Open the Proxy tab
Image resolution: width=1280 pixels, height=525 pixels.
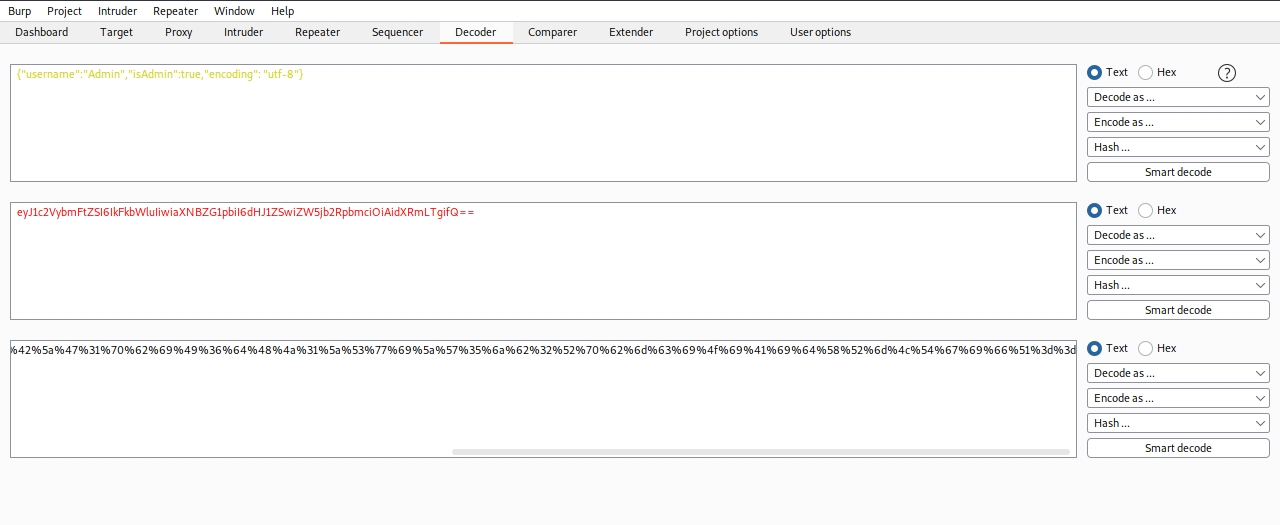[x=179, y=32]
